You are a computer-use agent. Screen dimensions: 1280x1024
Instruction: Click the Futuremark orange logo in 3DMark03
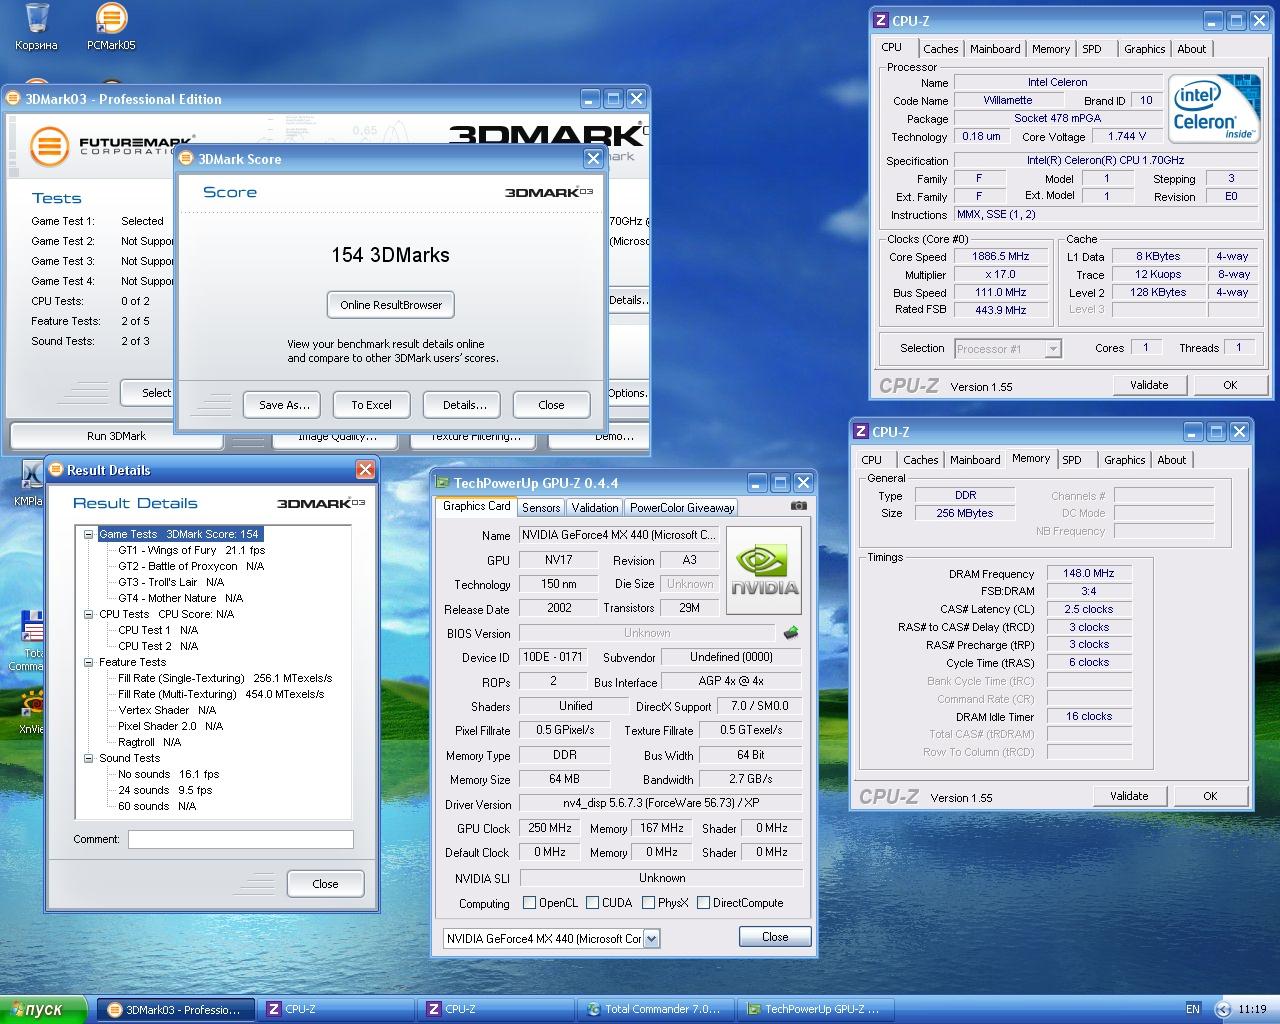click(49, 147)
